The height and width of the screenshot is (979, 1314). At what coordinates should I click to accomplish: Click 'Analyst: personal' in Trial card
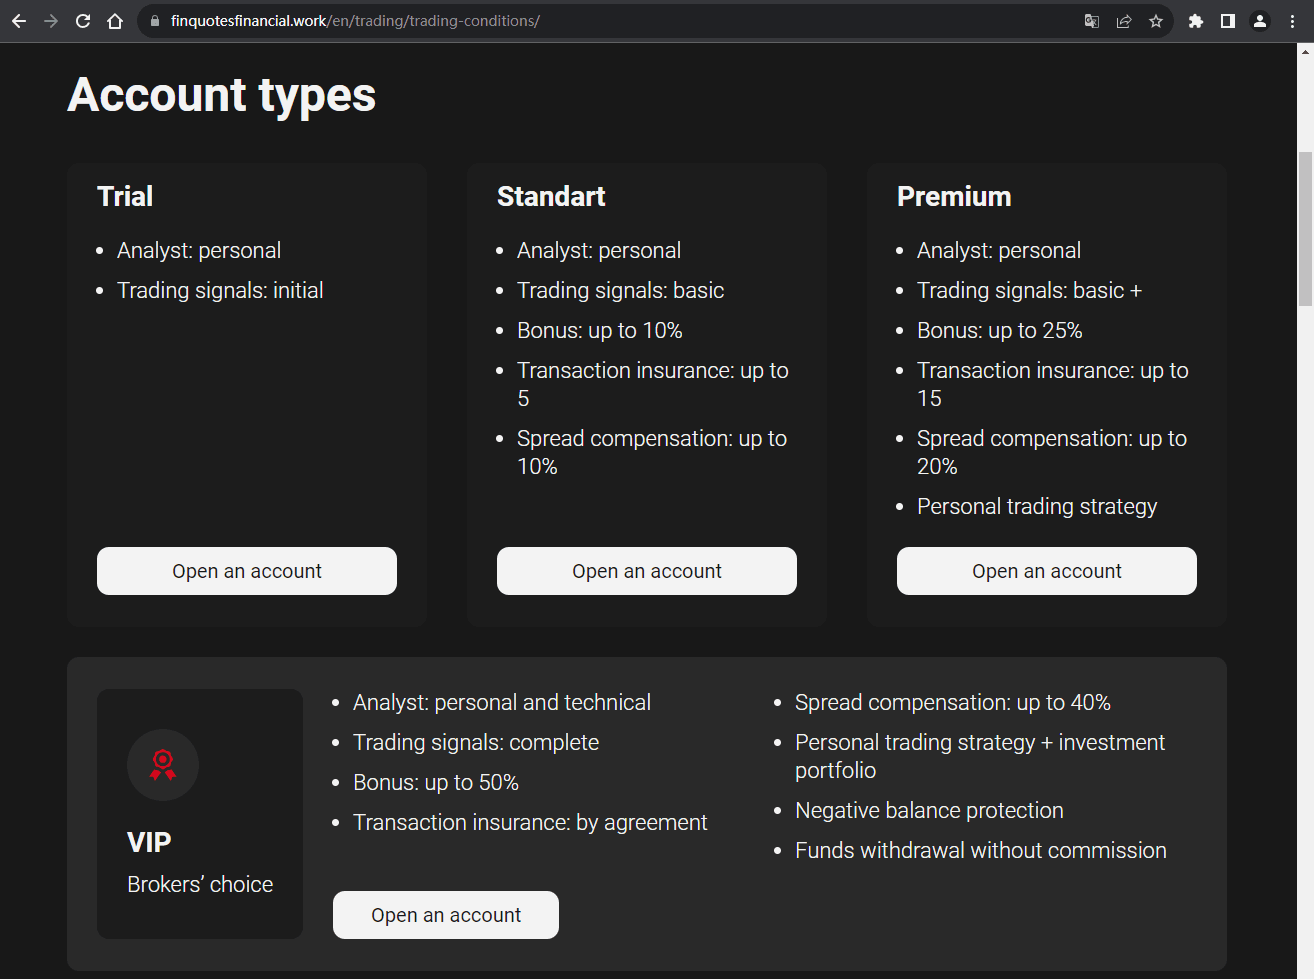[x=199, y=250]
